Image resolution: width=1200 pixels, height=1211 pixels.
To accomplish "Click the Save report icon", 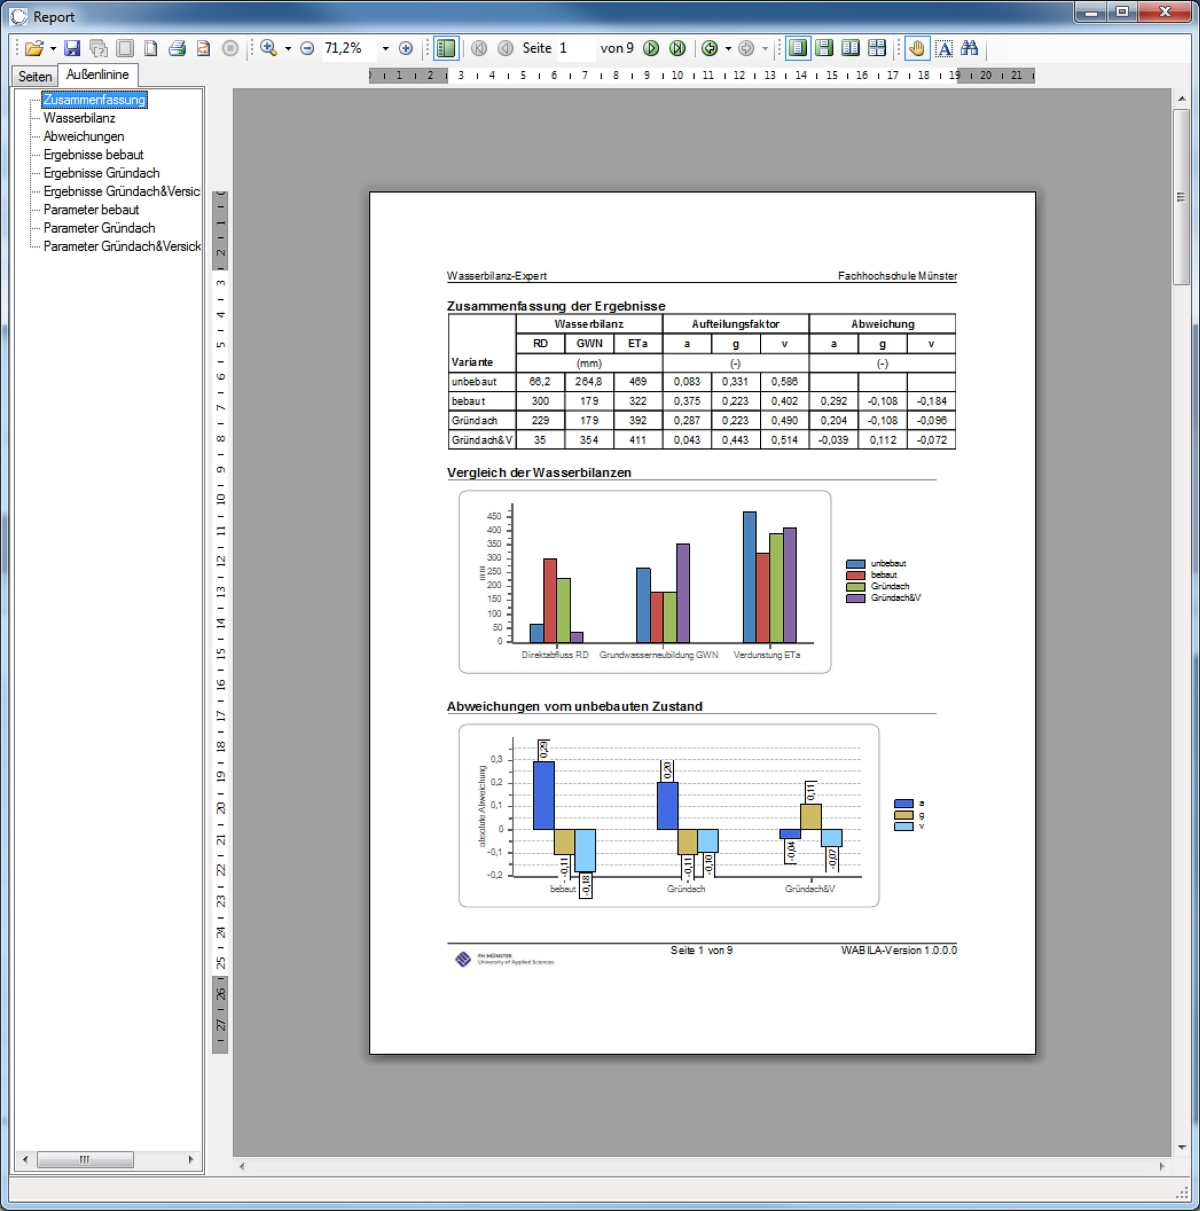I will point(72,48).
